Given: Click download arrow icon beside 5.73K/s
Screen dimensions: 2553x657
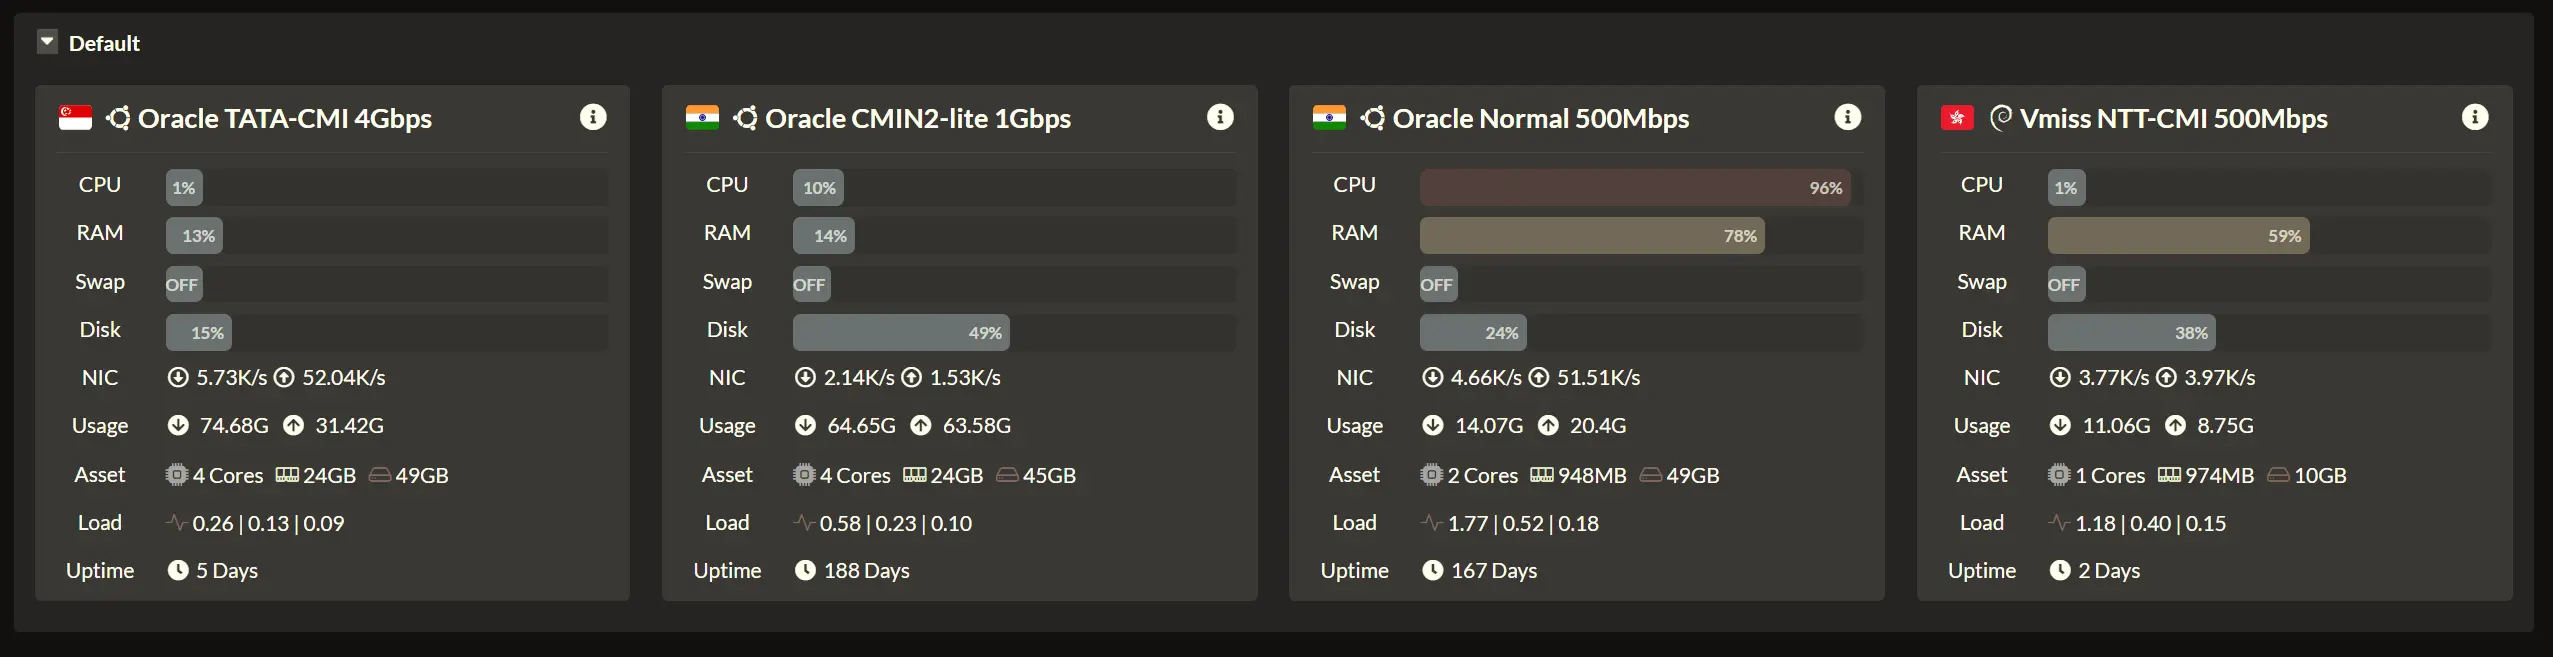Looking at the screenshot, I should 178,377.
